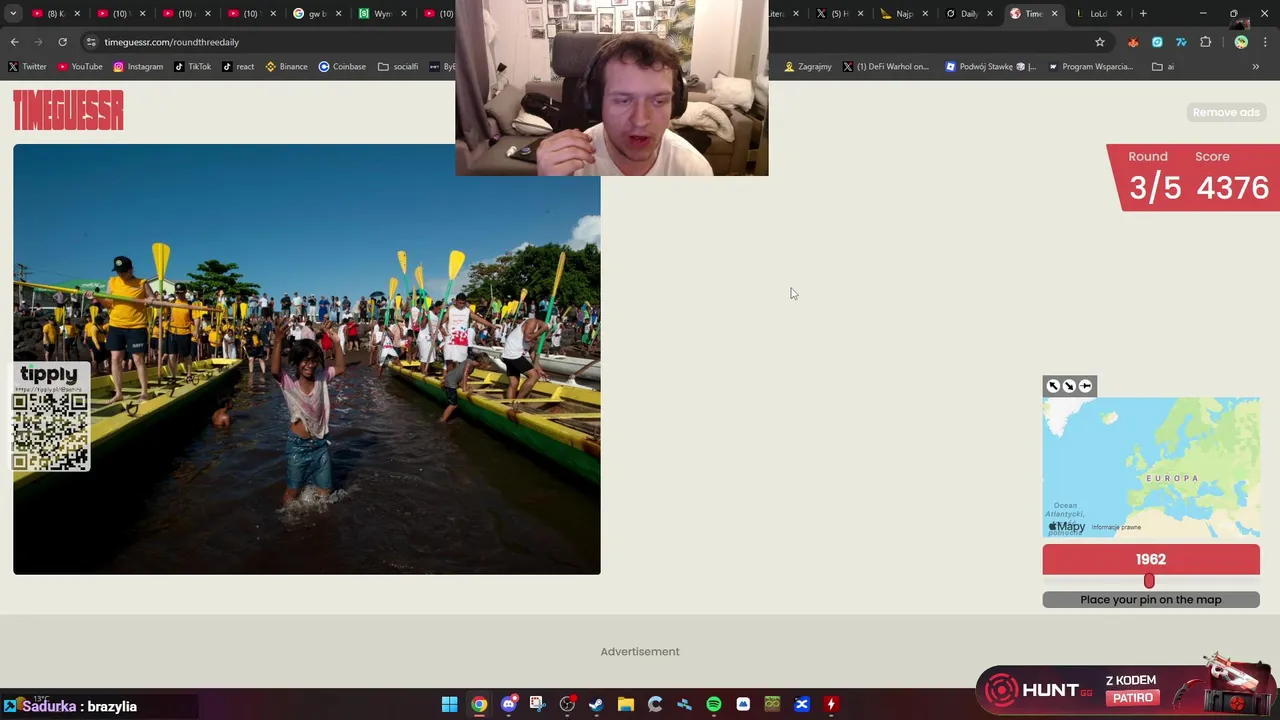Open Spotify from the taskbar

[714, 704]
